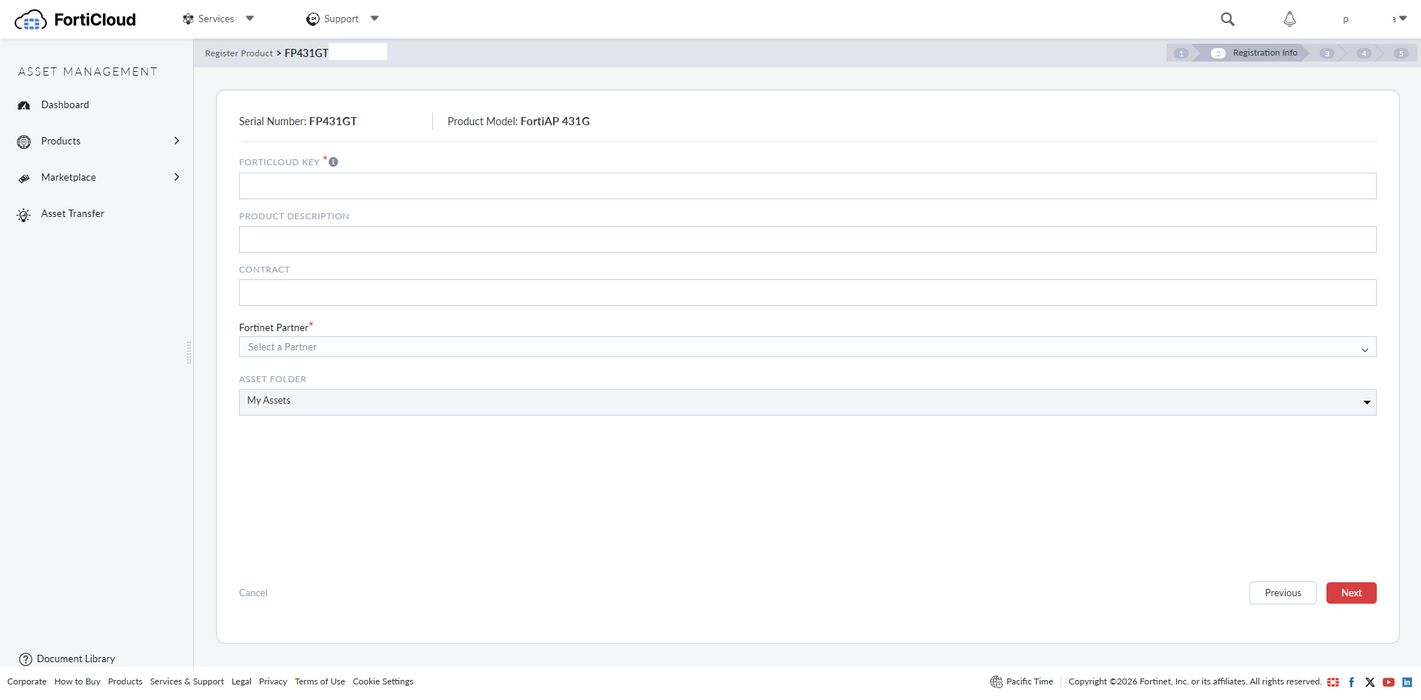Click Register Product breadcrumb link

tap(239, 53)
